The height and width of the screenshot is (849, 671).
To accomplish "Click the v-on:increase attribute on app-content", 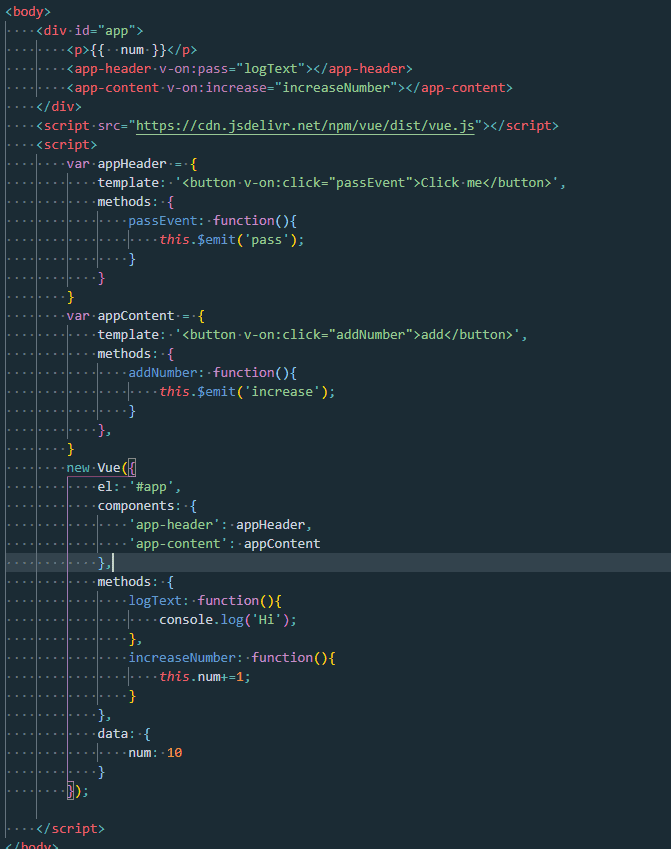I will click(x=282, y=88).
